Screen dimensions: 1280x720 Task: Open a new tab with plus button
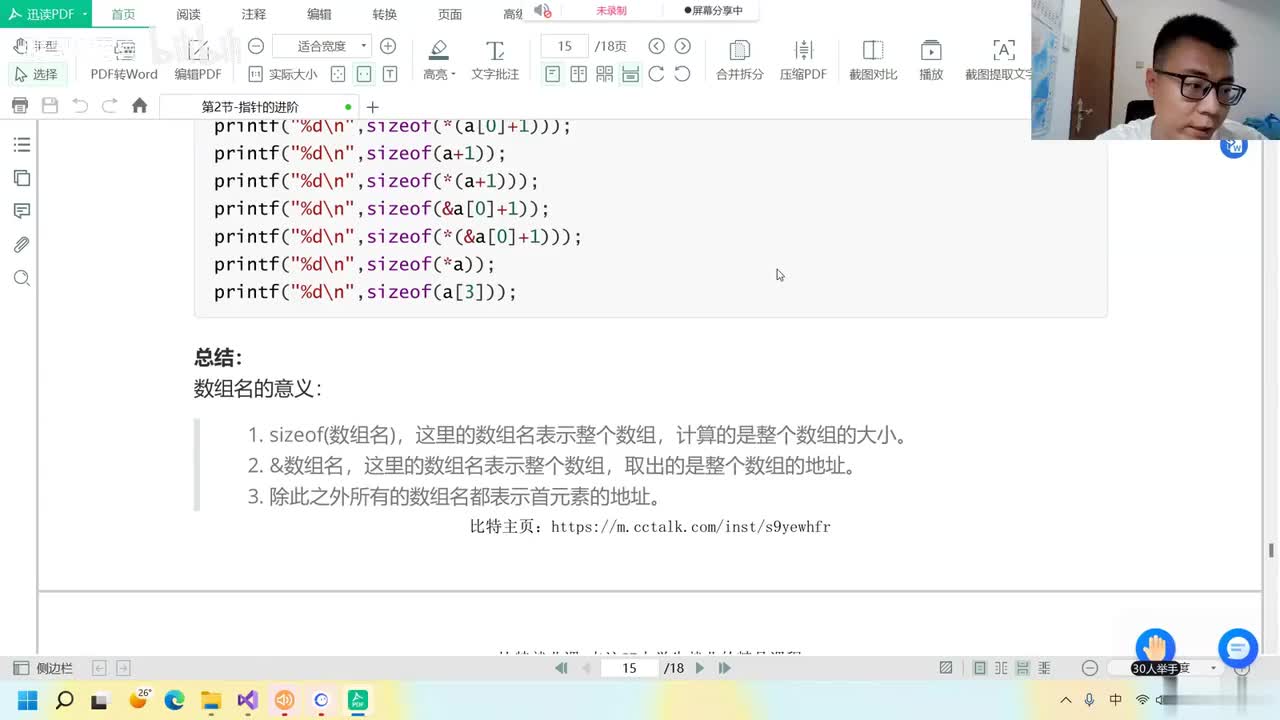pos(373,107)
